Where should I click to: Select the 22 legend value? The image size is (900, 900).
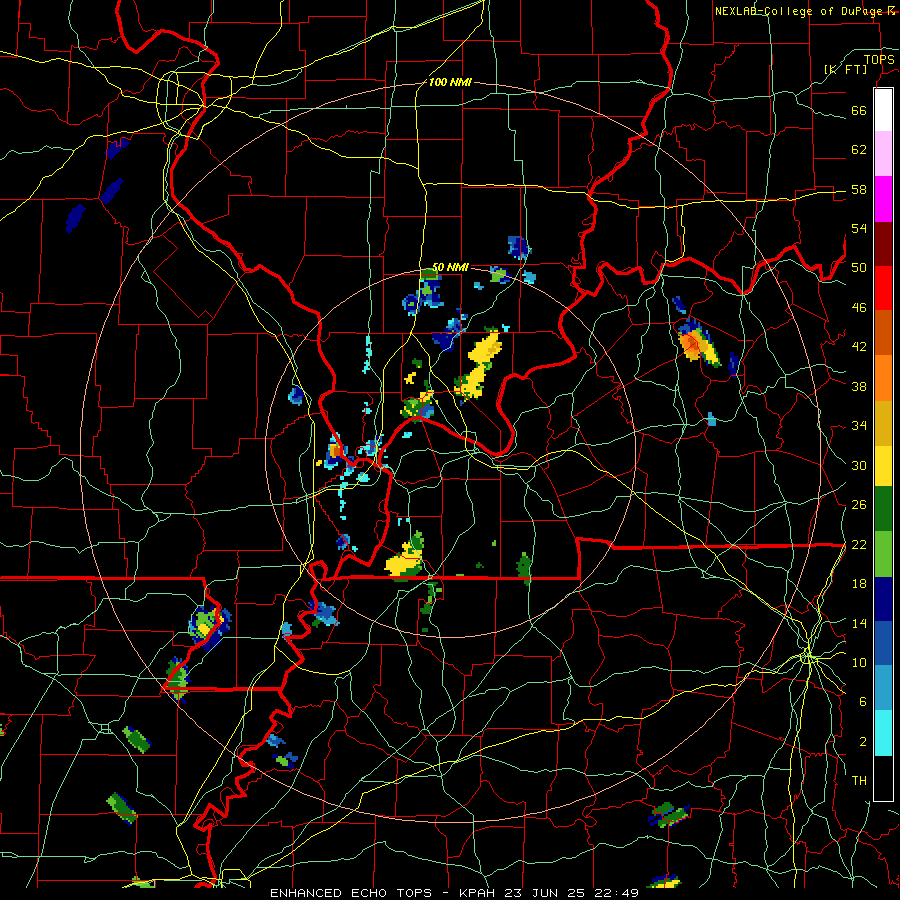pos(859,544)
